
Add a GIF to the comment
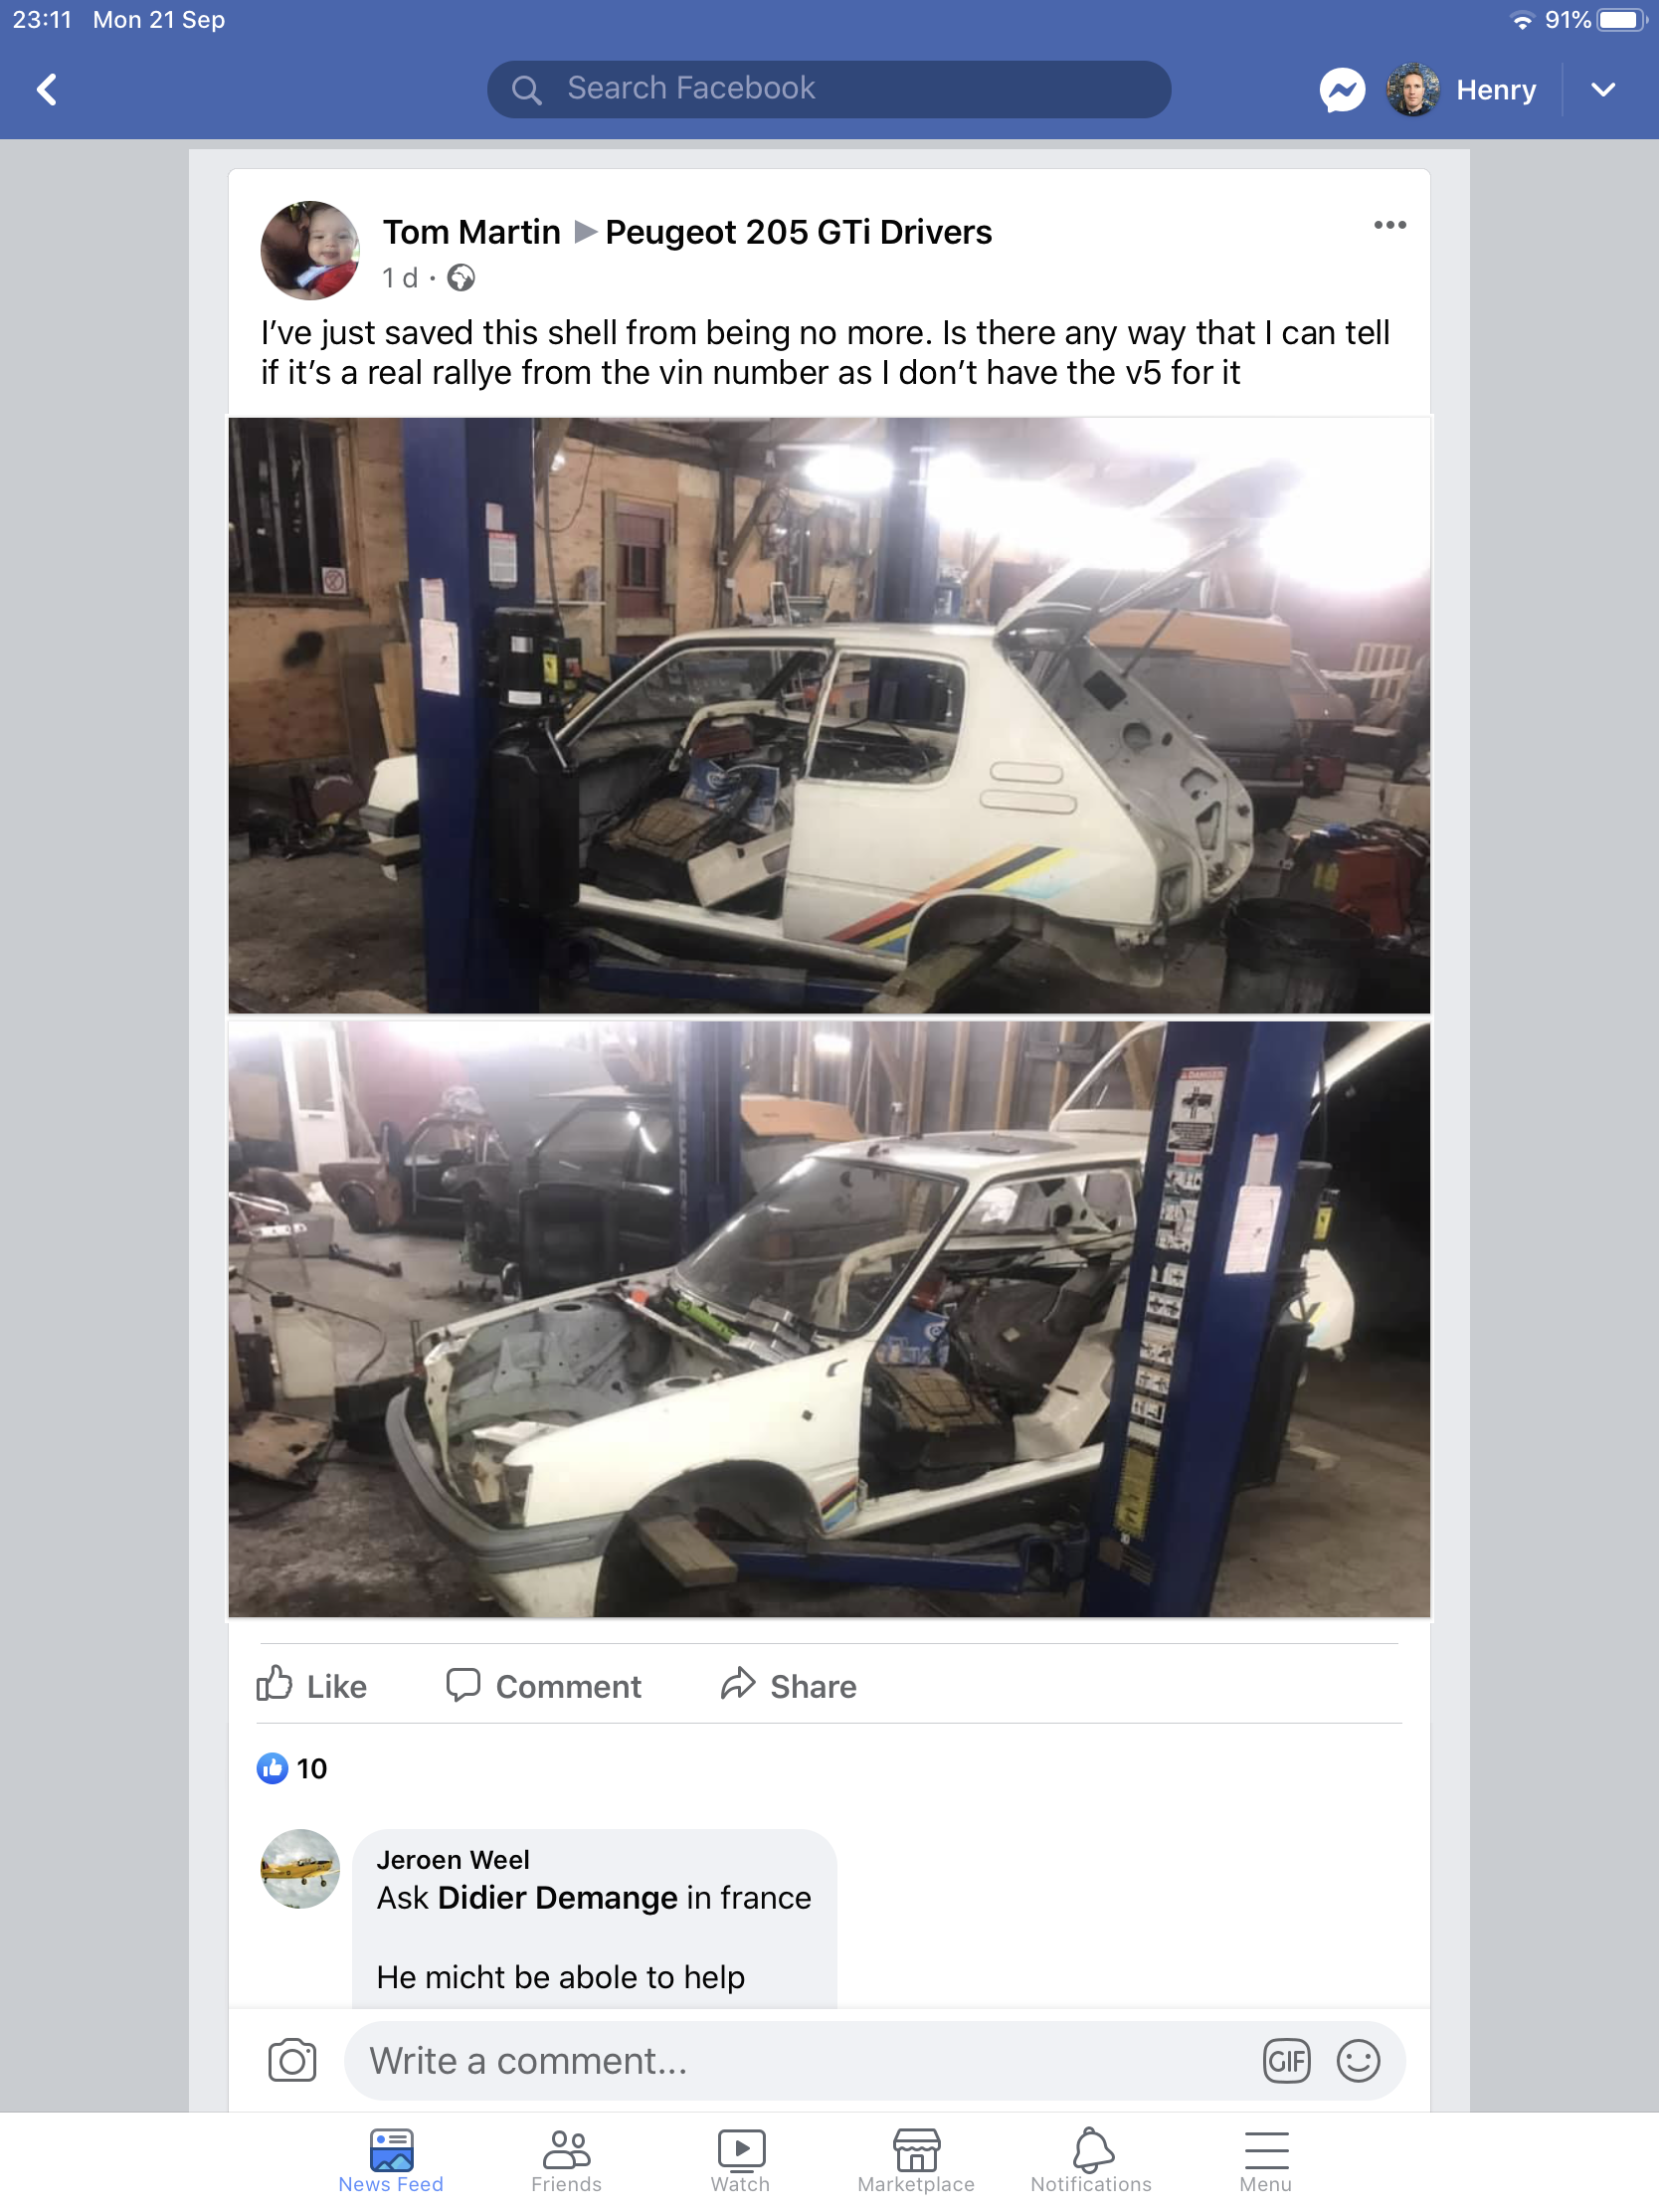tap(1286, 2061)
